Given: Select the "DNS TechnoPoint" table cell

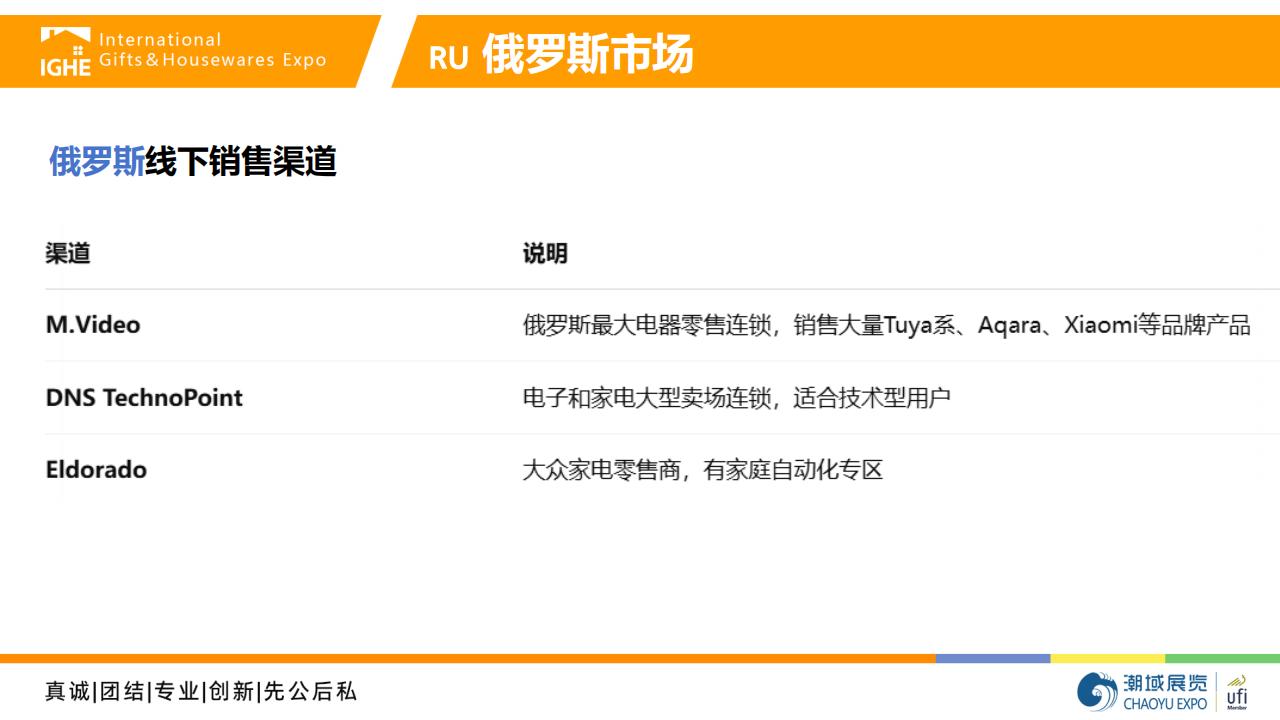Looking at the screenshot, I should pyautogui.click(x=144, y=397).
